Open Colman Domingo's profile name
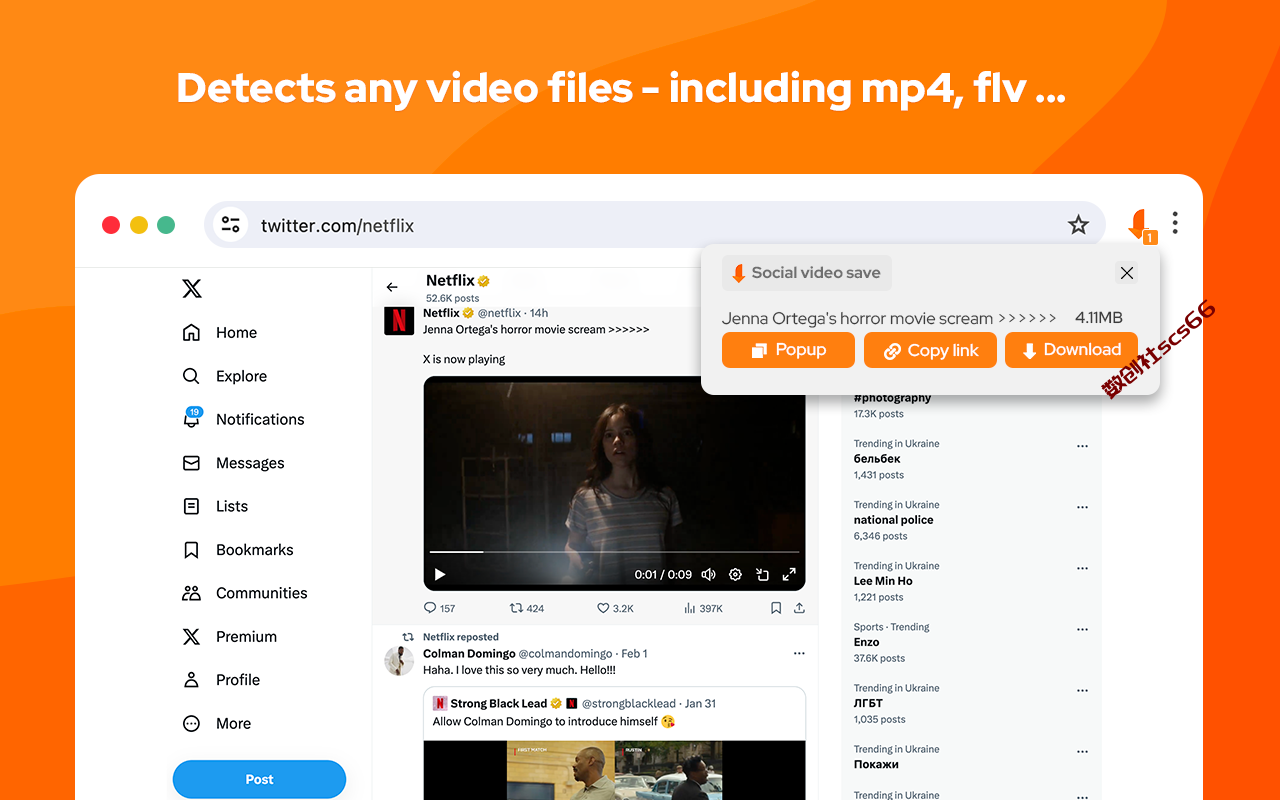Screen dimensions: 1280x800 coord(469,654)
